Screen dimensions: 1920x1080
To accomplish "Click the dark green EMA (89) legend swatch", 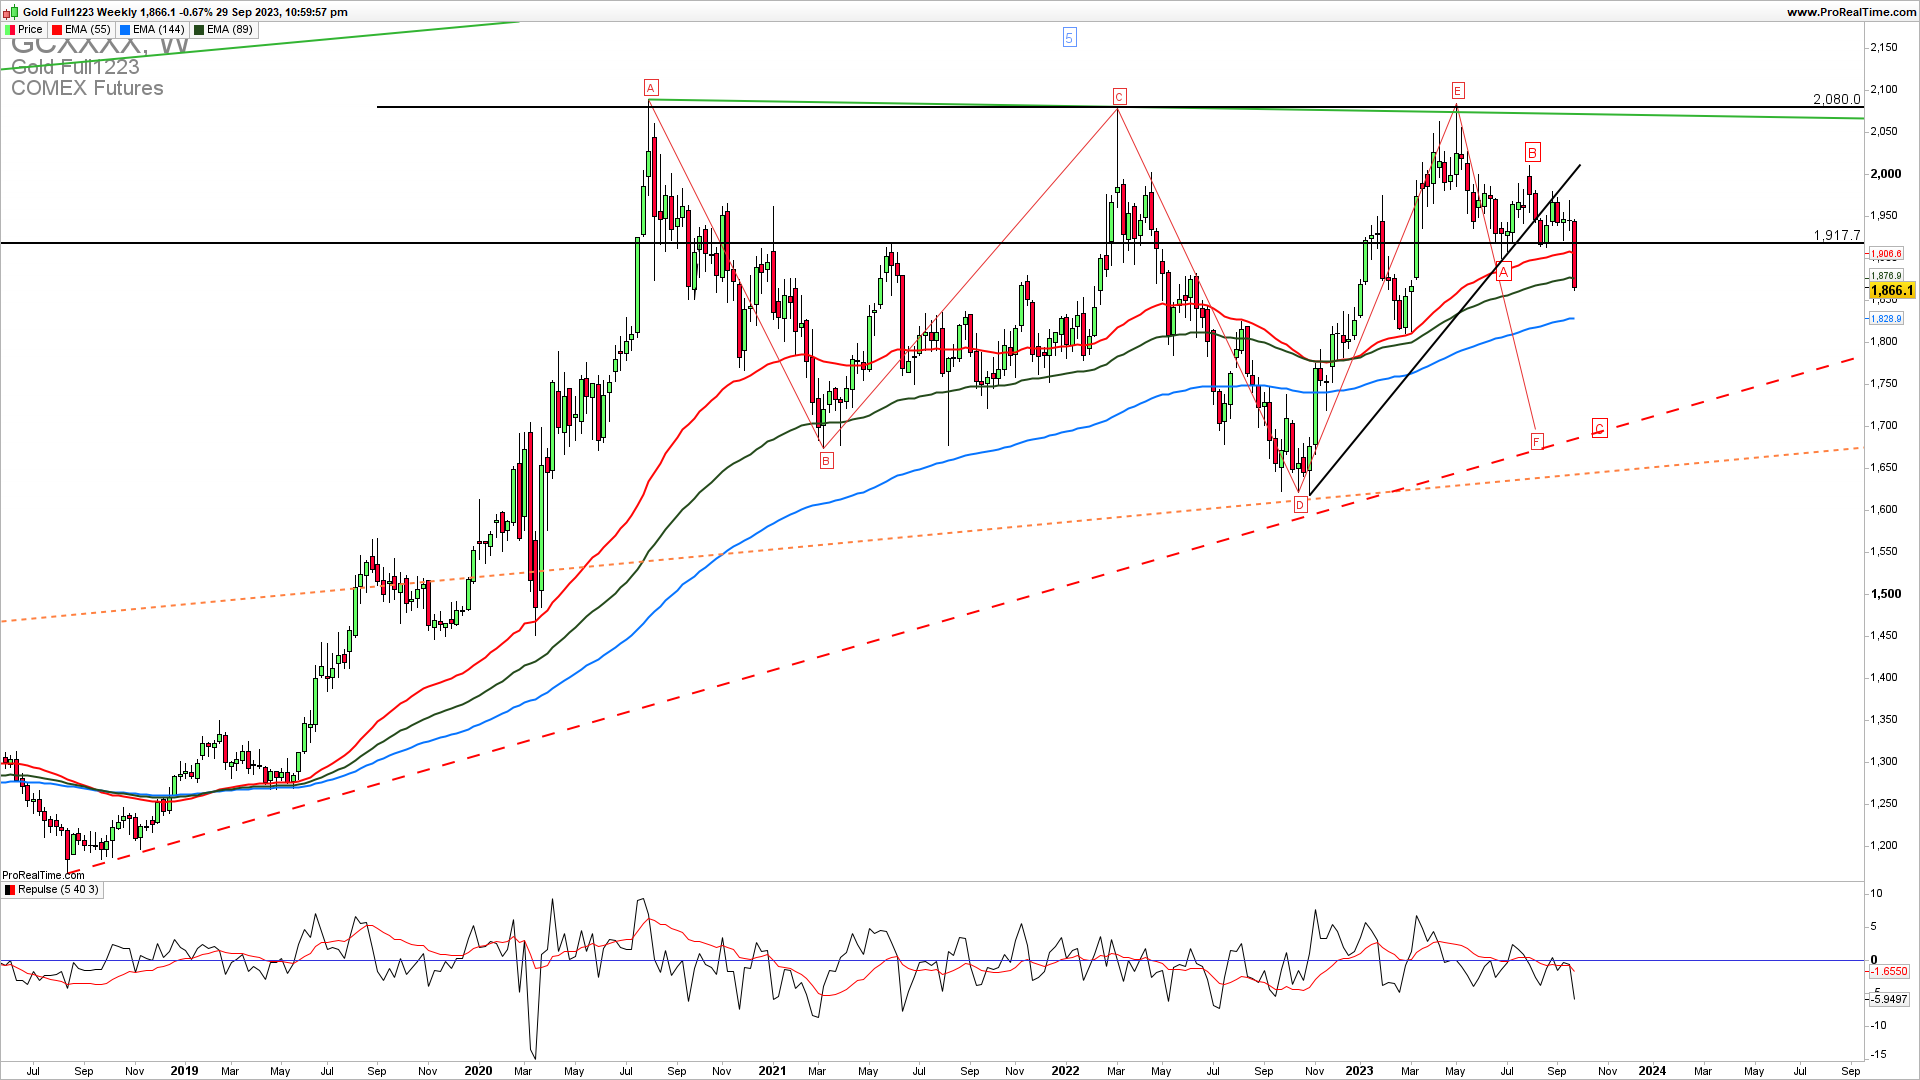I will 199,30.
